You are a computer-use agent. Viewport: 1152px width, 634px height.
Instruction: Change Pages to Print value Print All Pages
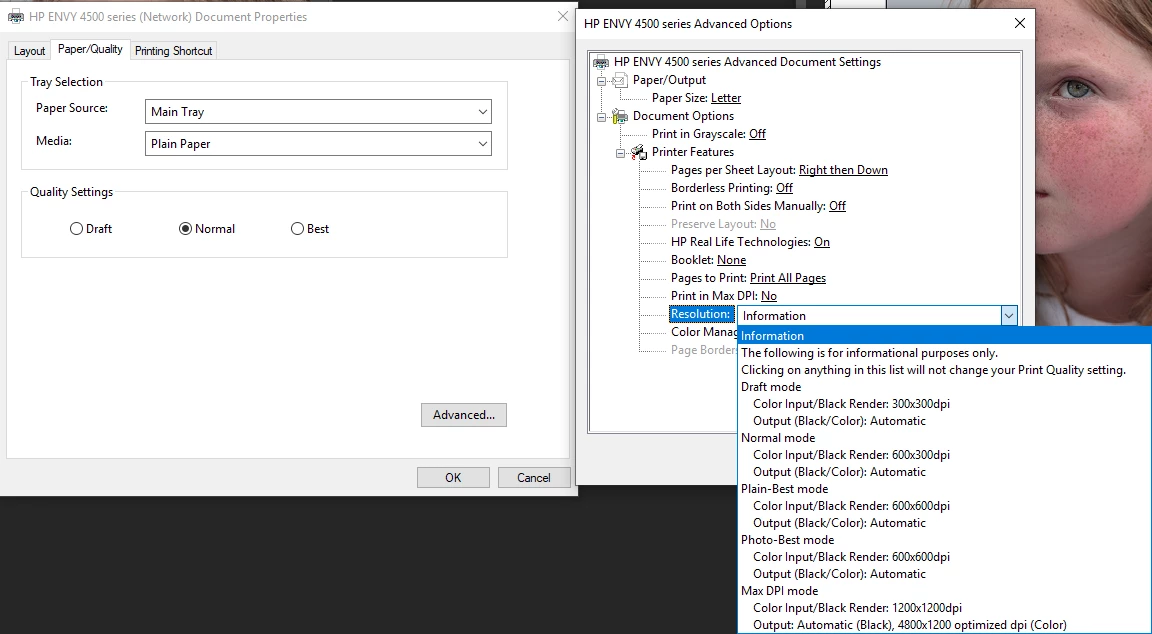(x=788, y=278)
